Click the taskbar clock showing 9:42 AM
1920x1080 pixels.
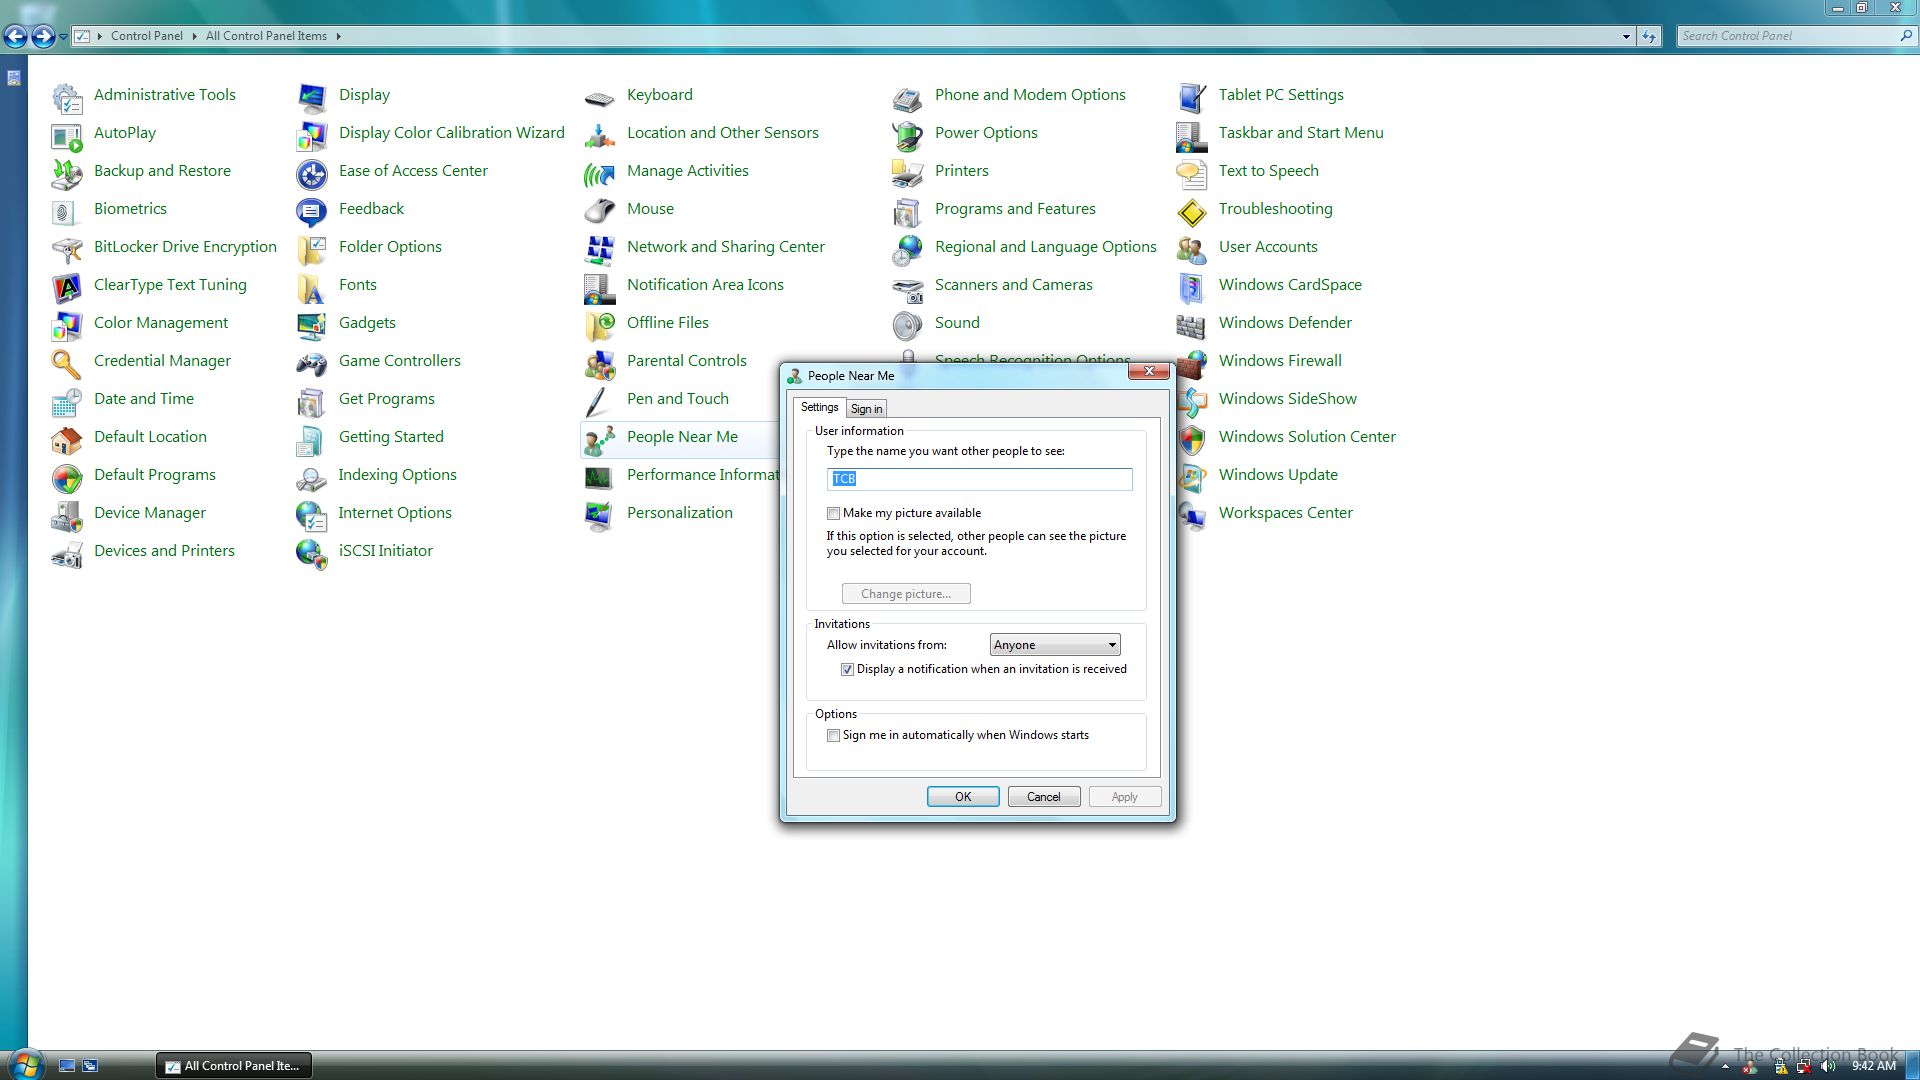pyautogui.click(x=1874, y=1066)
